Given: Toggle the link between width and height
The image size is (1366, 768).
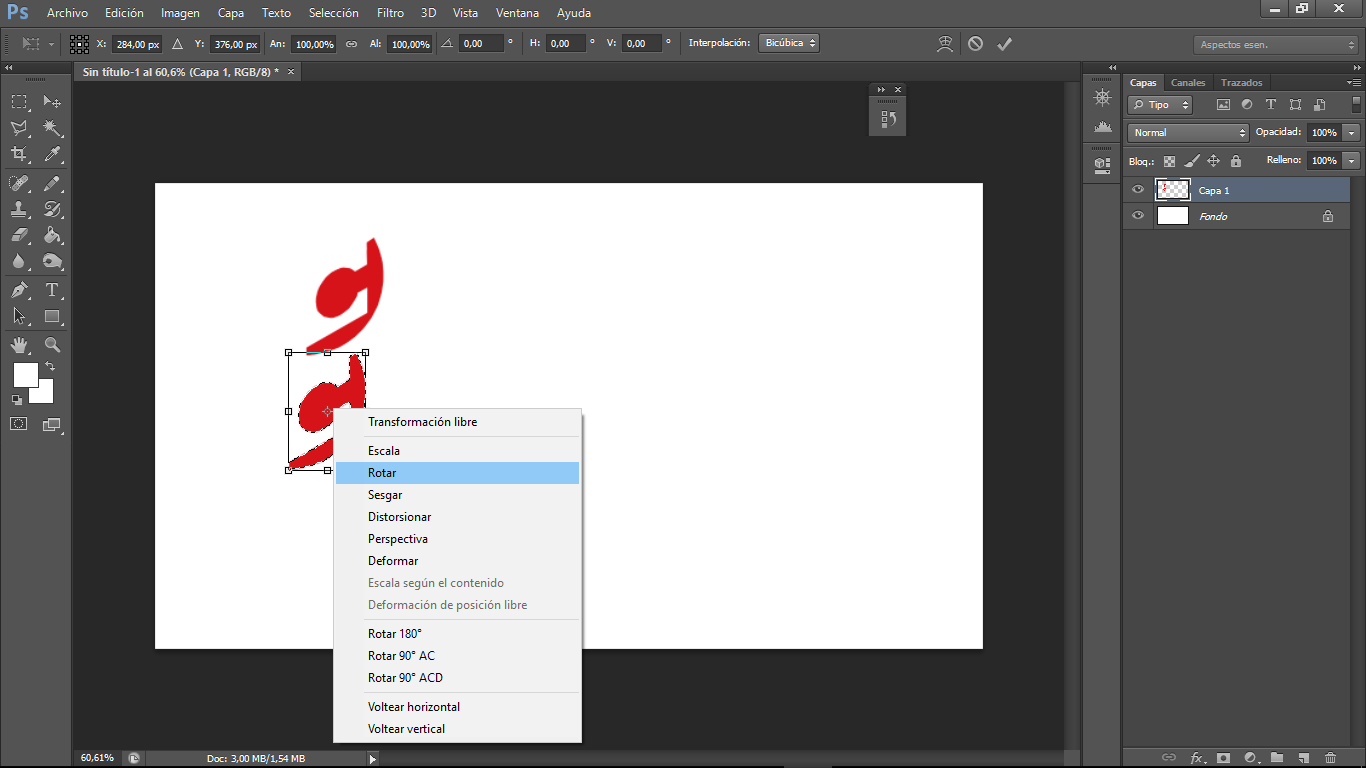Looking at the screenshot, I should [351, 44].
